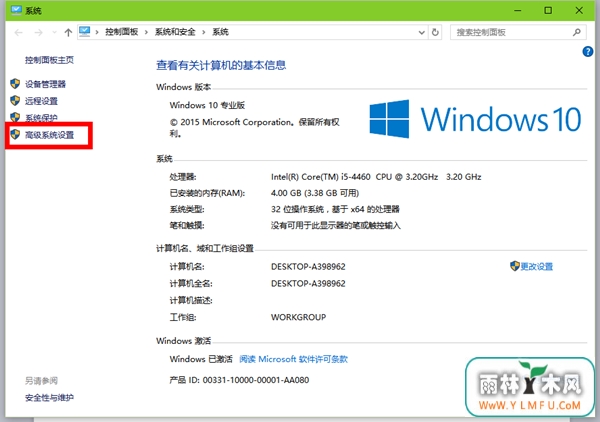This screenshot has height=422, width=600.
Task: Click the forward navigation arrow
Action: [38, 33]
